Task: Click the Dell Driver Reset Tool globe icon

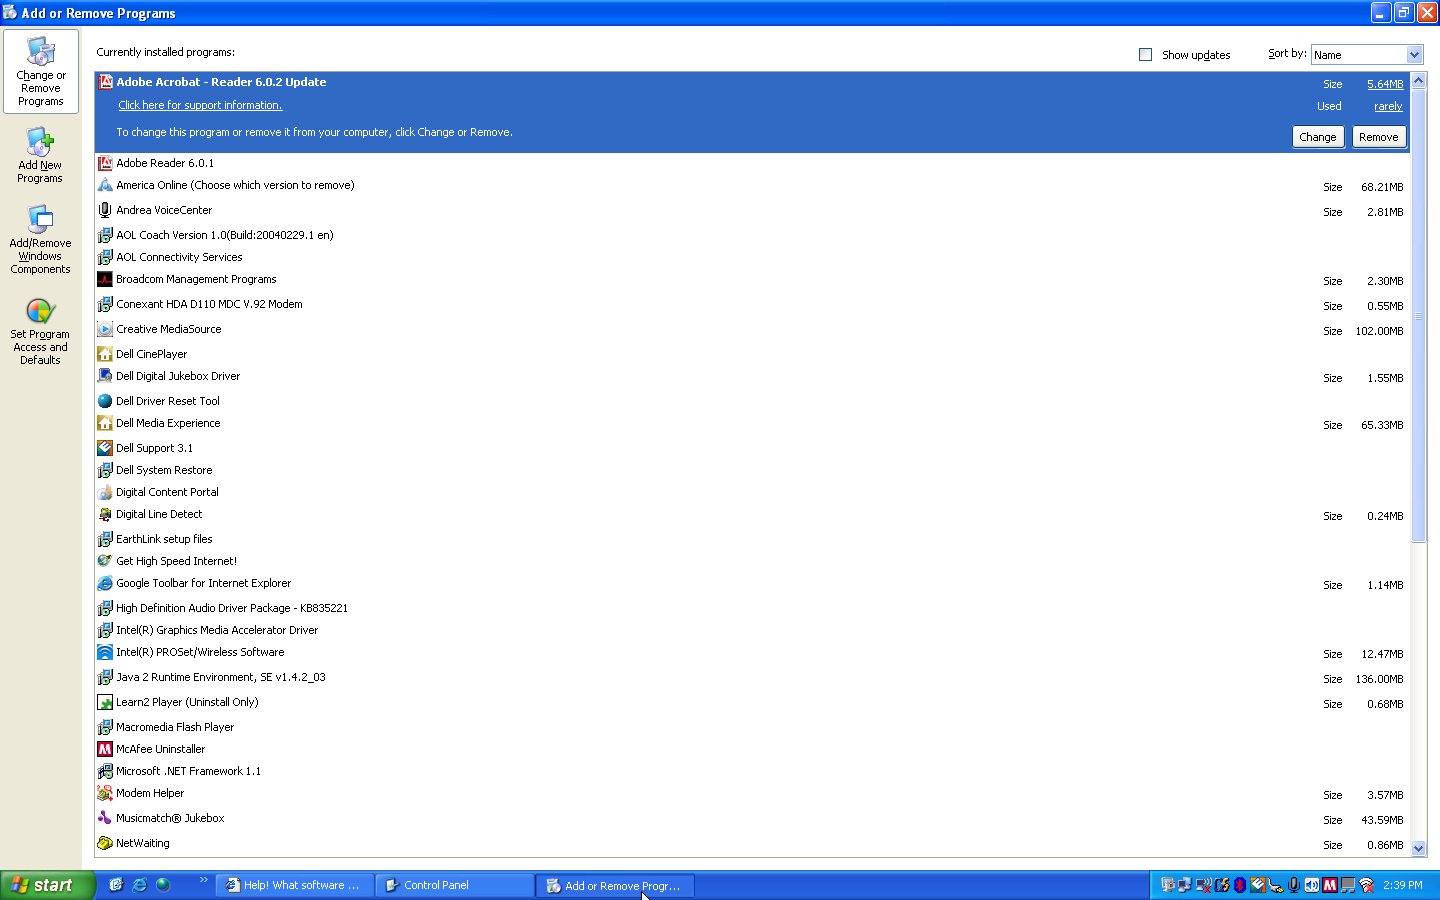Action: click(x=105, y=401)
